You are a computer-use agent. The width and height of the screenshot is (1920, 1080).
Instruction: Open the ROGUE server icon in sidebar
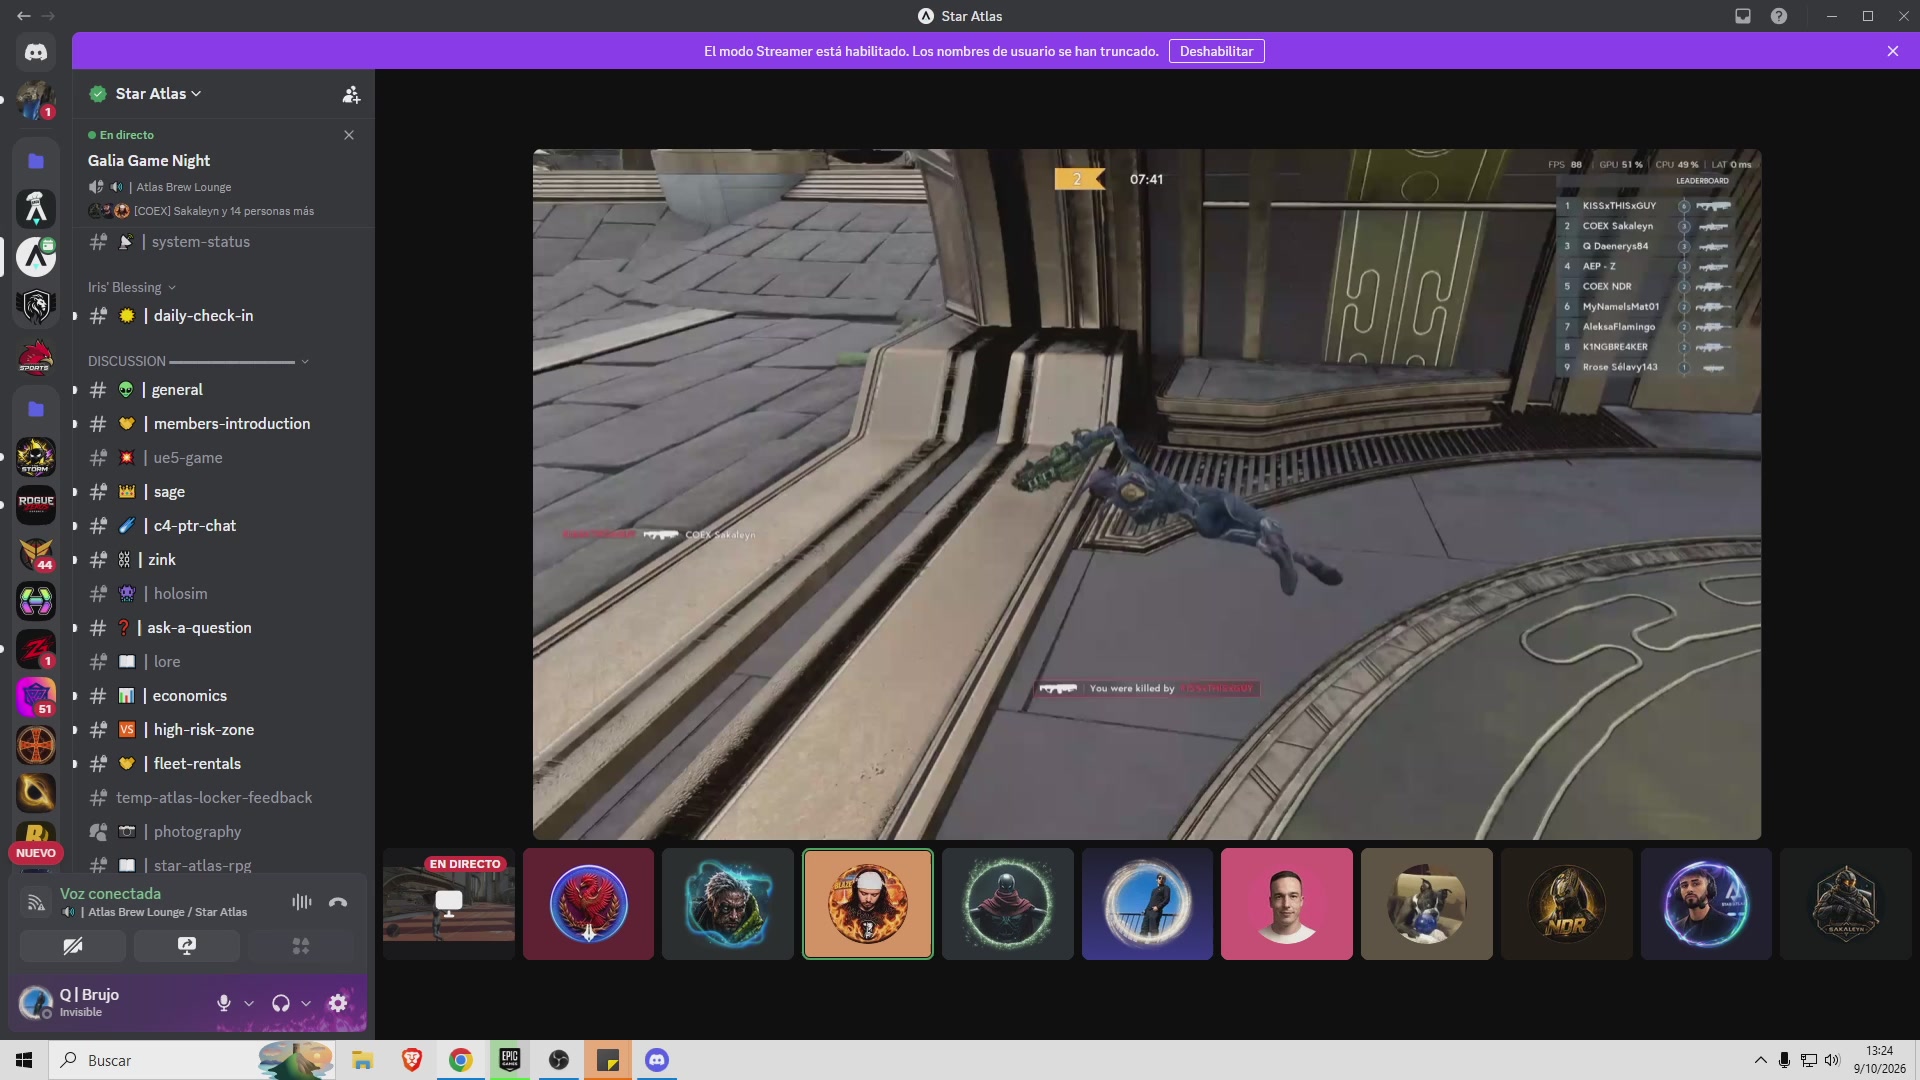[x=36, y=504]
